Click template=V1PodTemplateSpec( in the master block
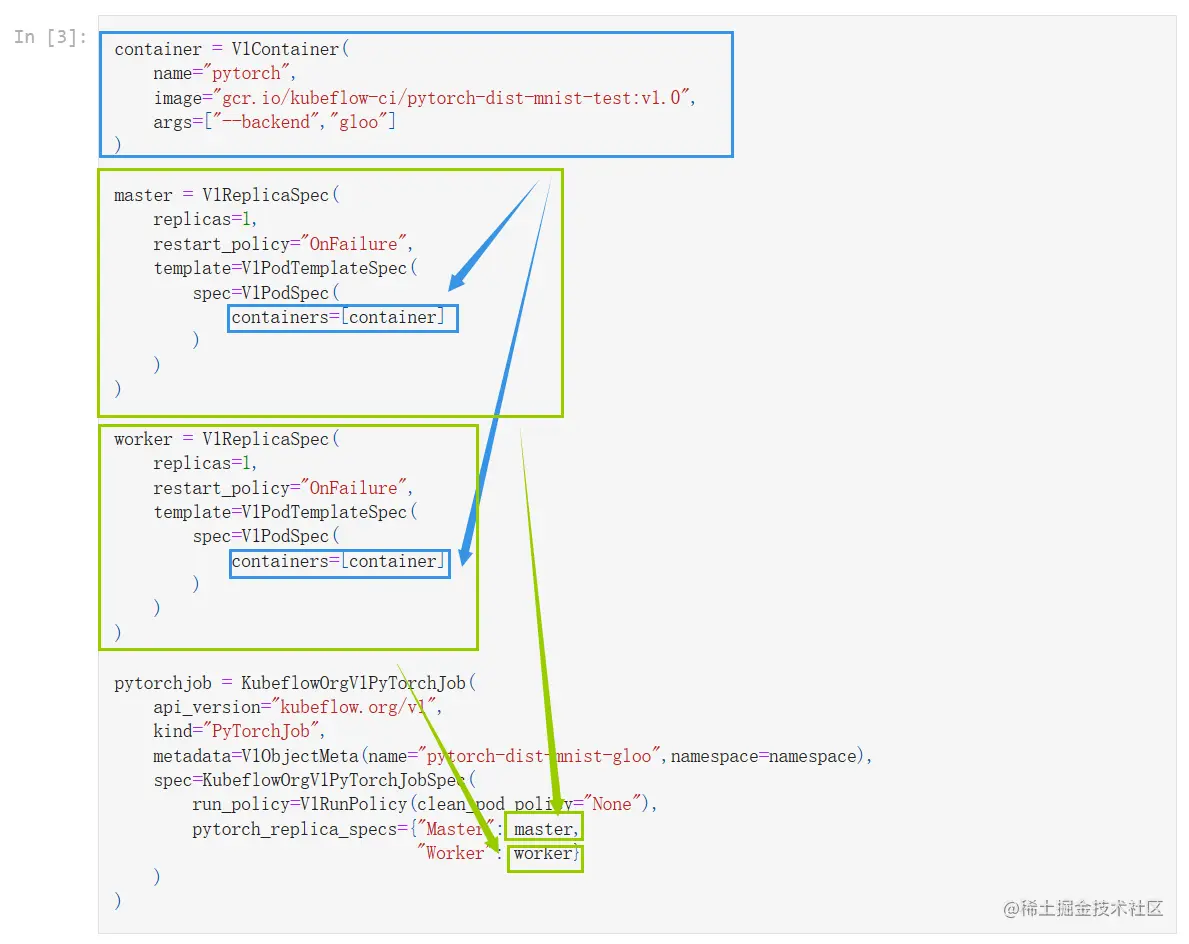Image resolution: width=1189 pixels, height=944 pixels. (x=285, y=268)
